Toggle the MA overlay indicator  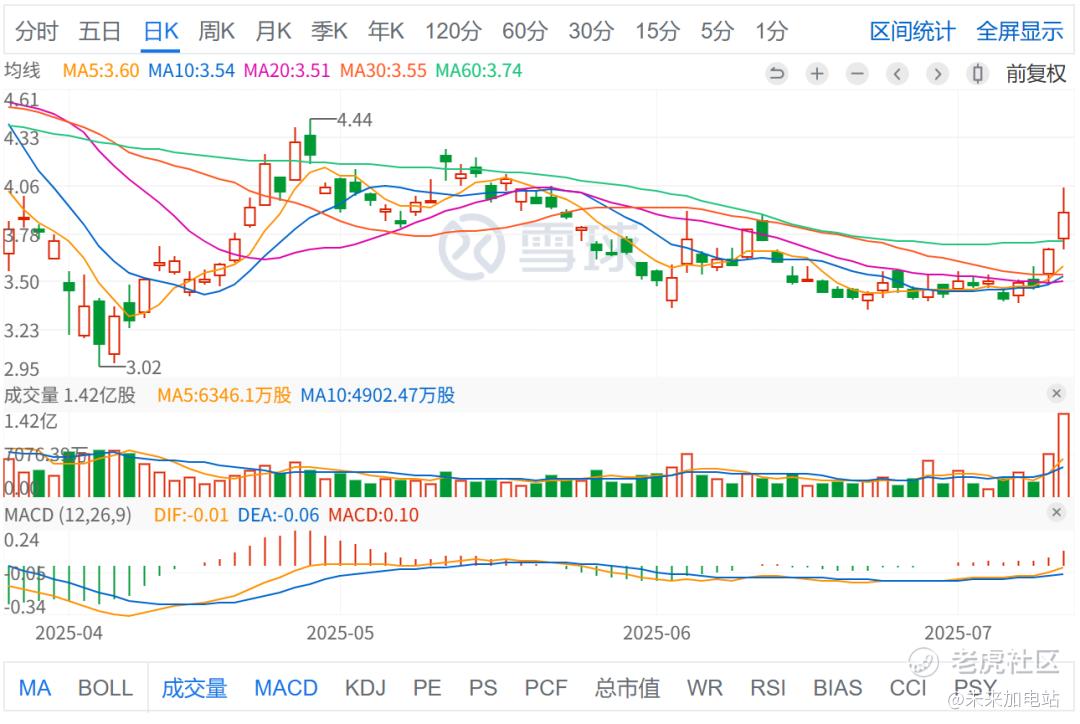click(34, 687)
